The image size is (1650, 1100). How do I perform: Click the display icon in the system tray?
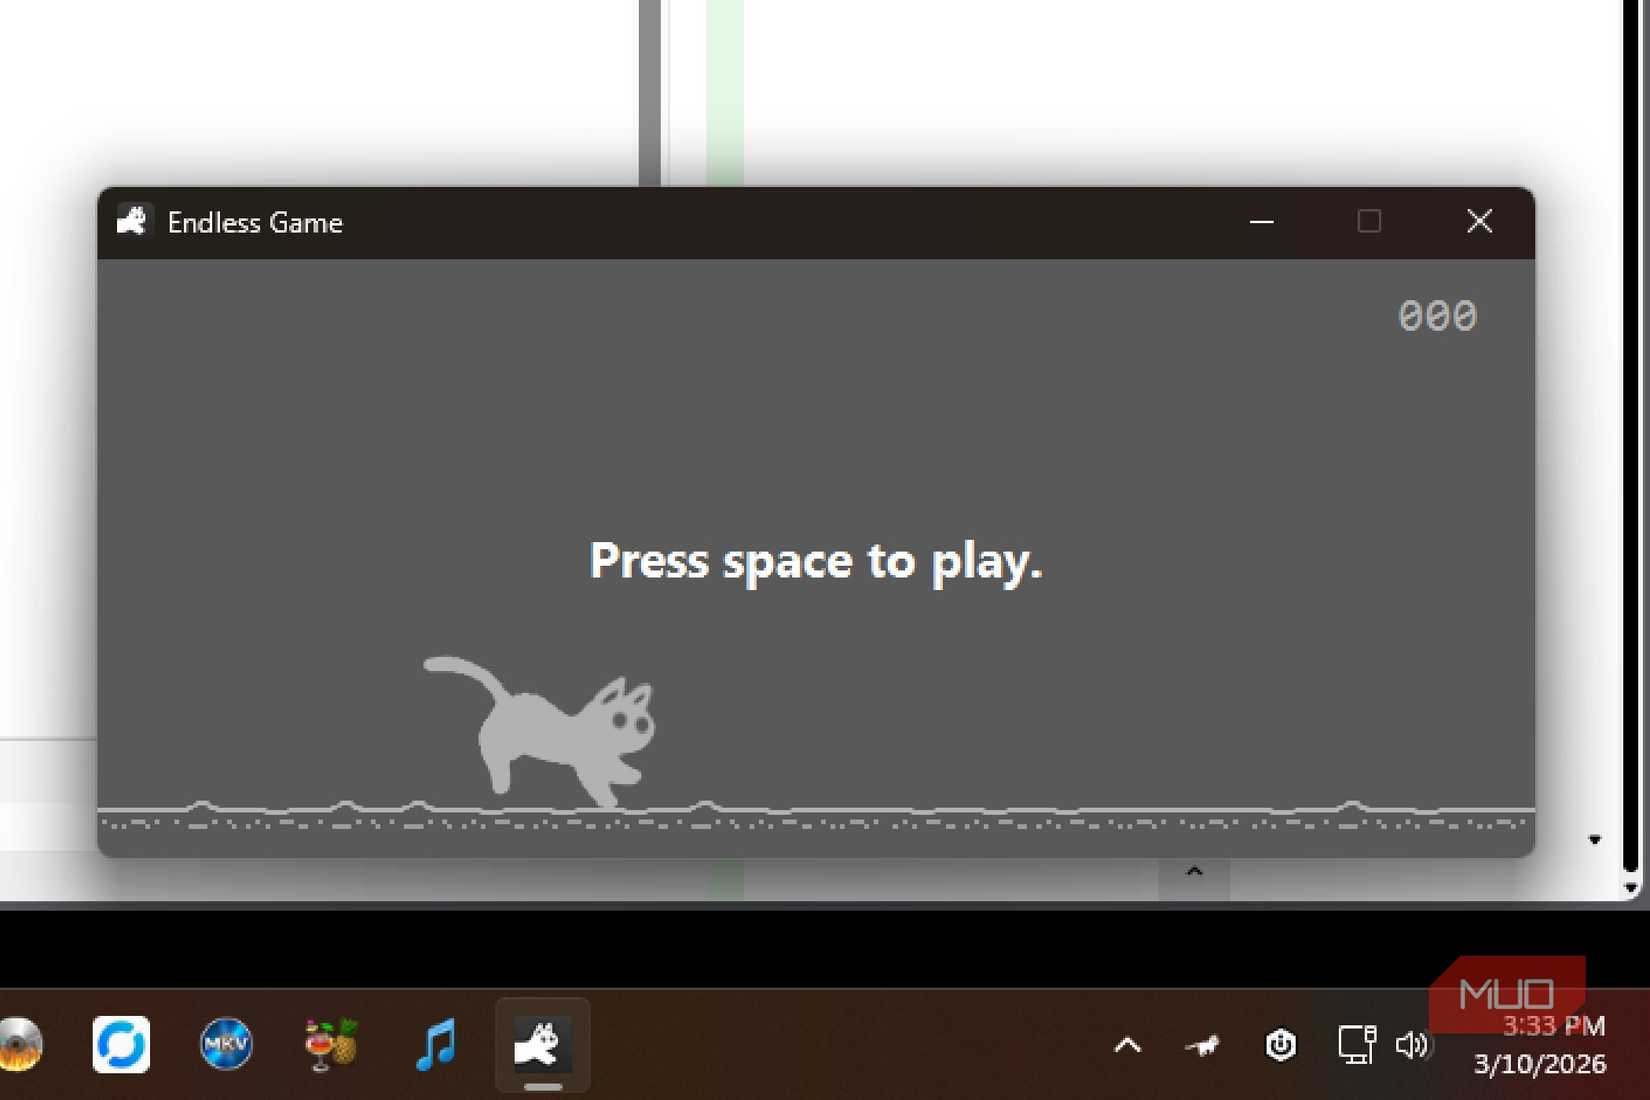(x=1356, y=1046)
